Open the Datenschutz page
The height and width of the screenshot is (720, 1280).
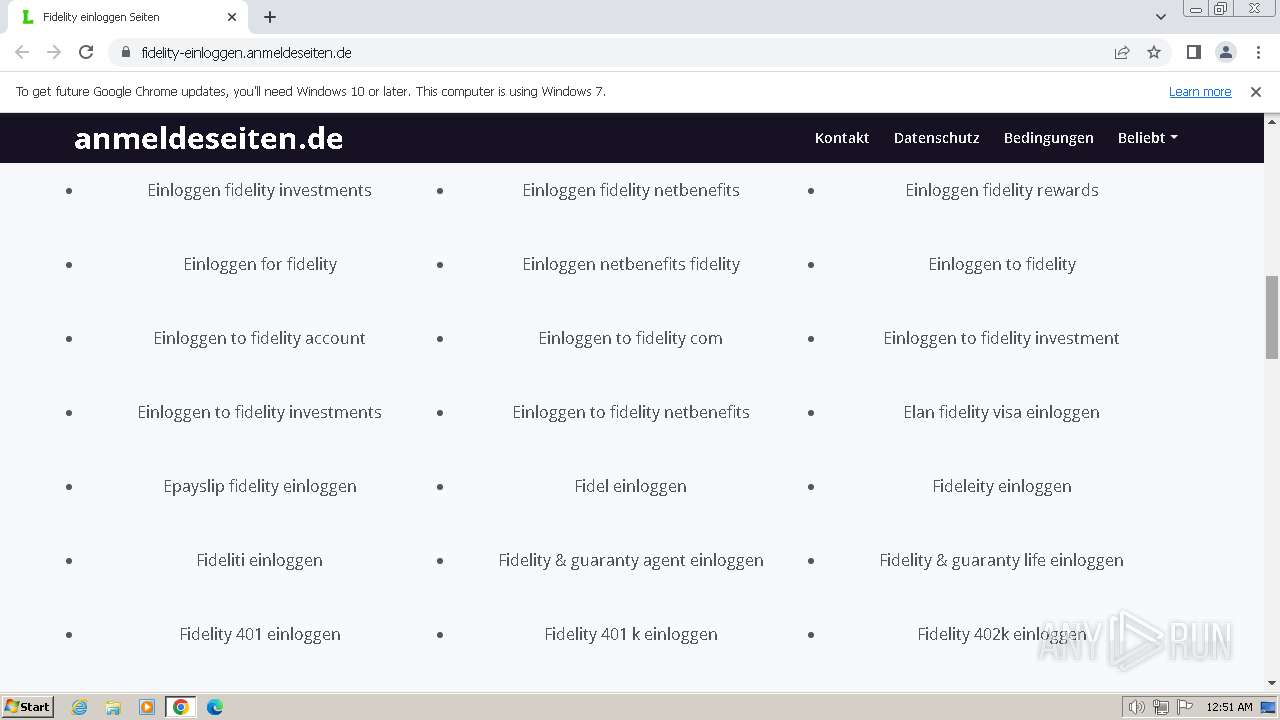tap(937, 138)
